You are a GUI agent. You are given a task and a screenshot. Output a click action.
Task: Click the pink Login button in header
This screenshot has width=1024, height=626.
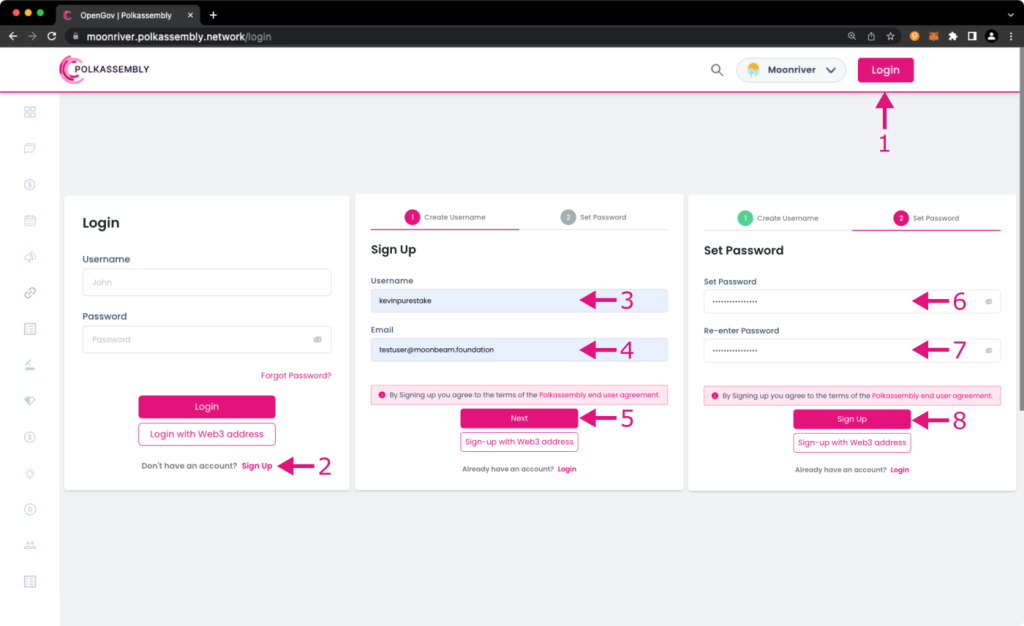coord(886,70)
